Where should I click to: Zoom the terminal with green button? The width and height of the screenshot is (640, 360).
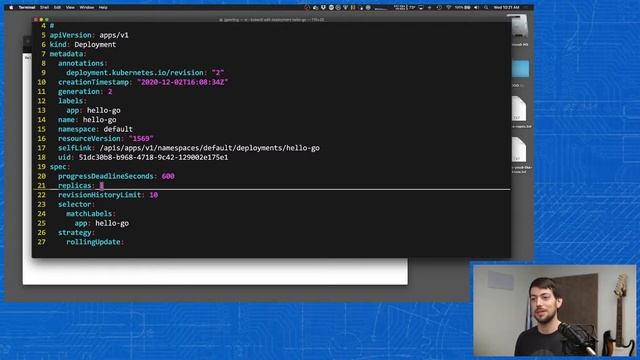[x=47, y=19]
